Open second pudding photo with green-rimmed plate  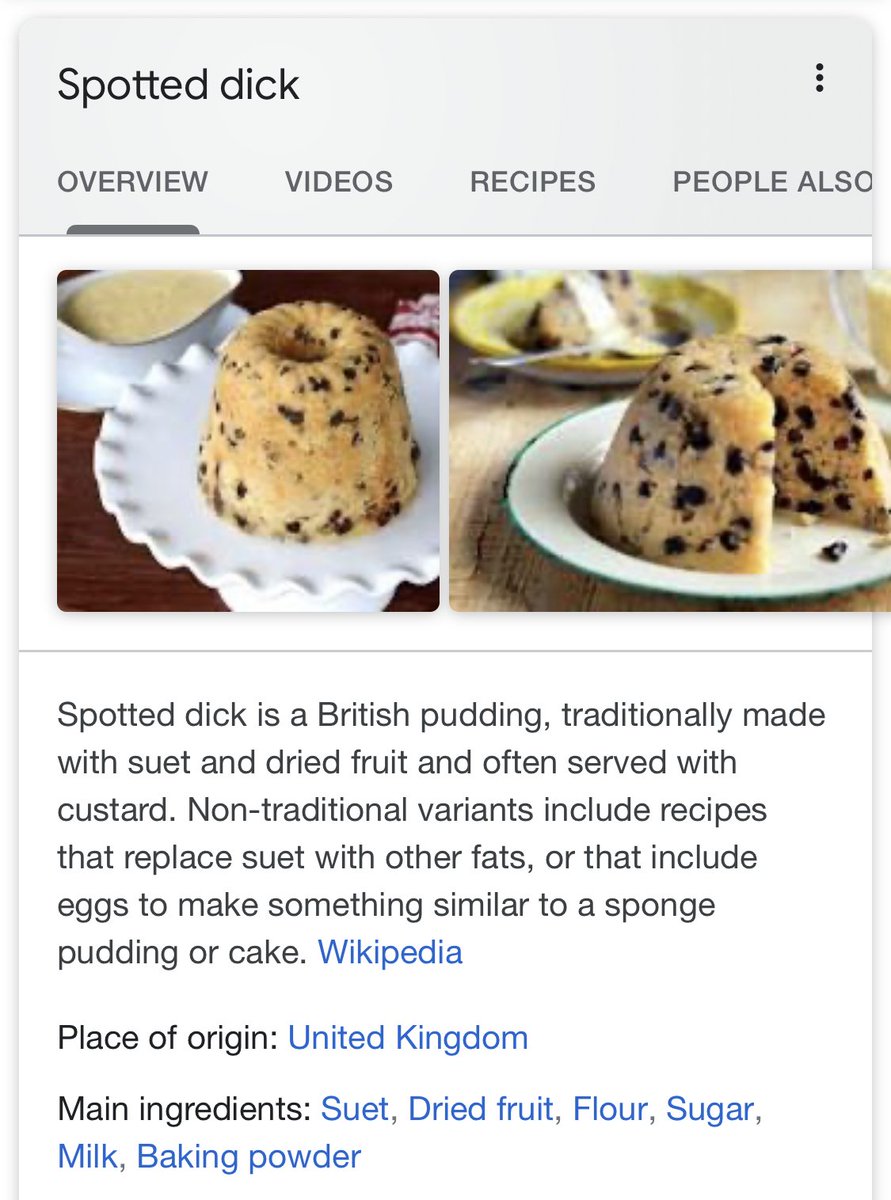(x=670, y=441)
